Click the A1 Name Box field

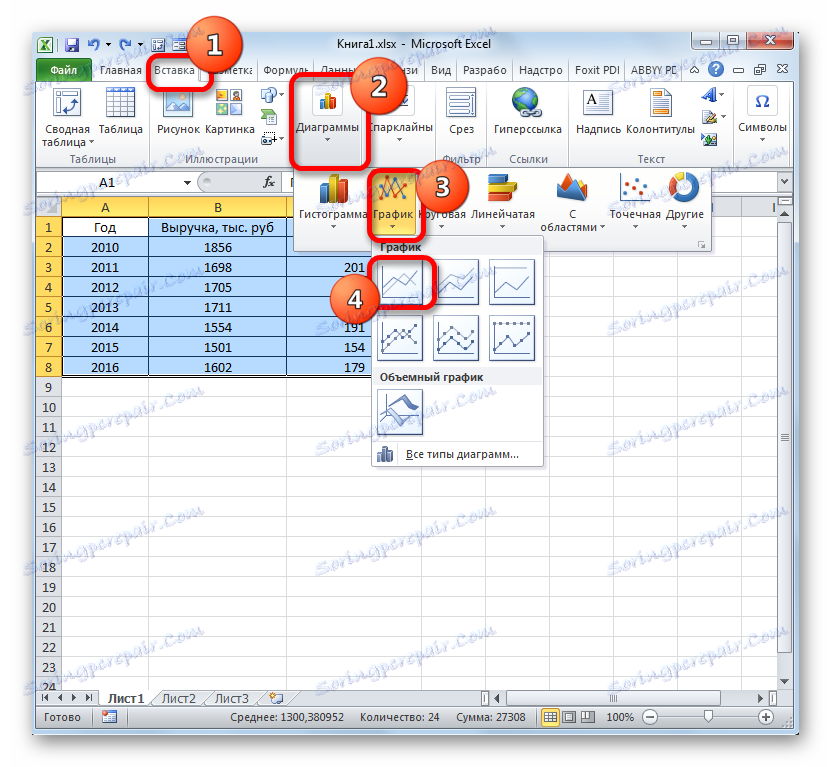click(x=109, y=182)
